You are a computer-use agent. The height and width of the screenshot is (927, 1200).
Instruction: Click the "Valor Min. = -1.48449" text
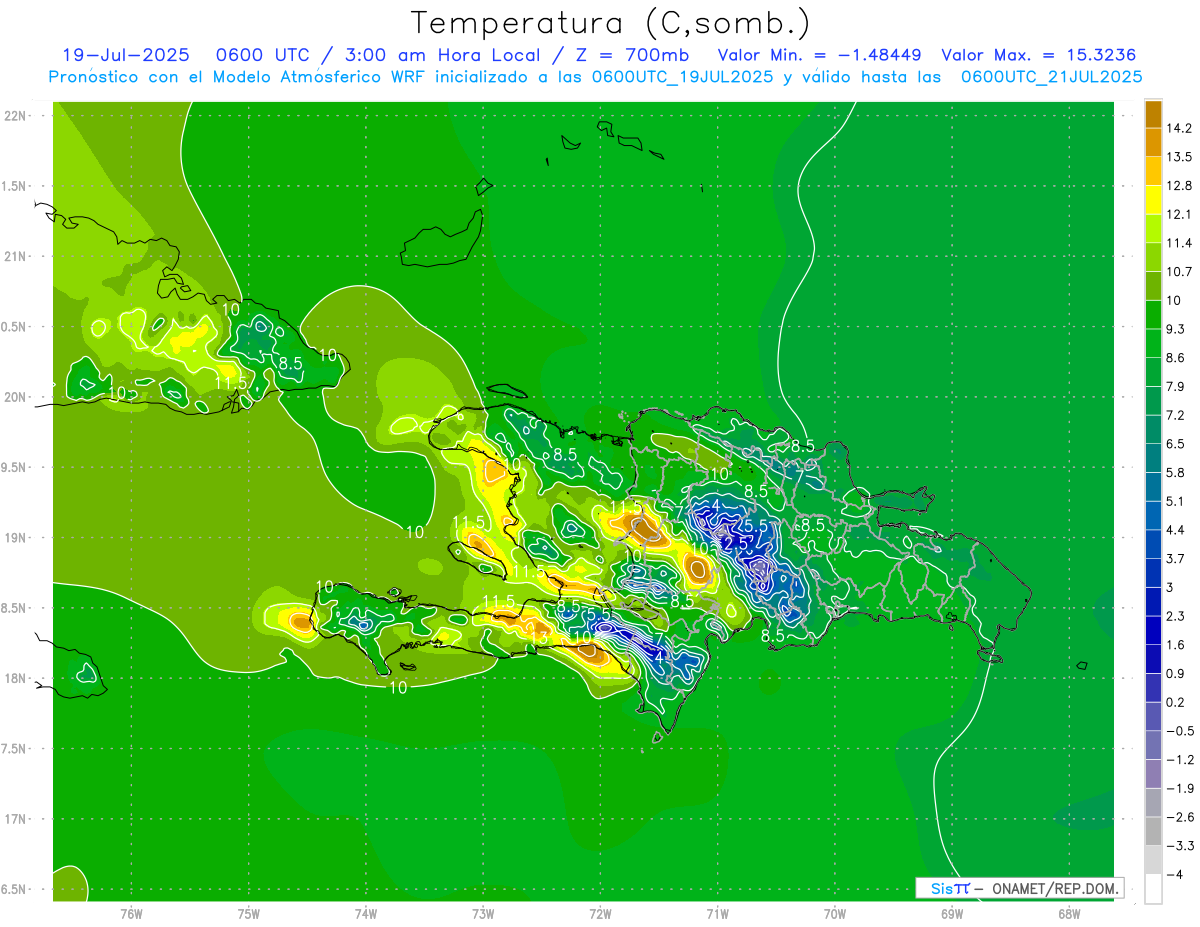pos(820,55)
